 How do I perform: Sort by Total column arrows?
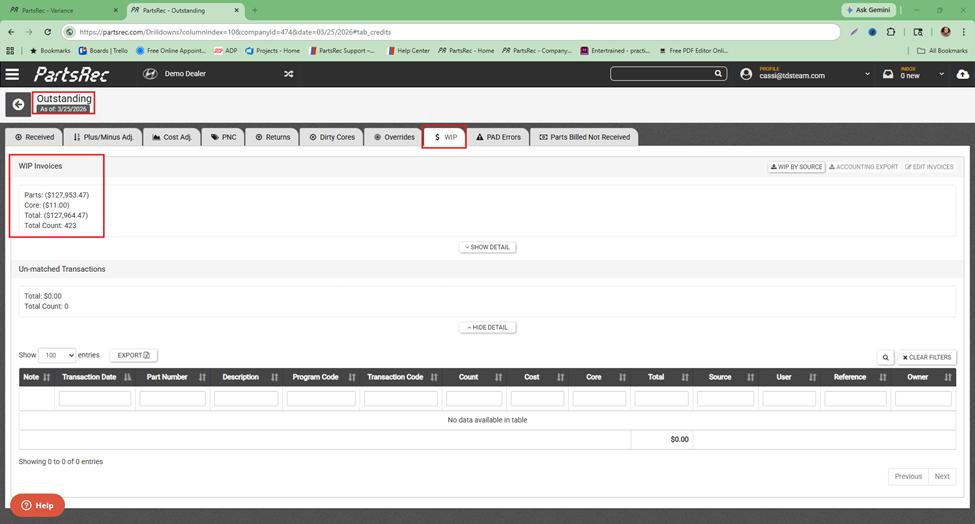click(685, 377)
